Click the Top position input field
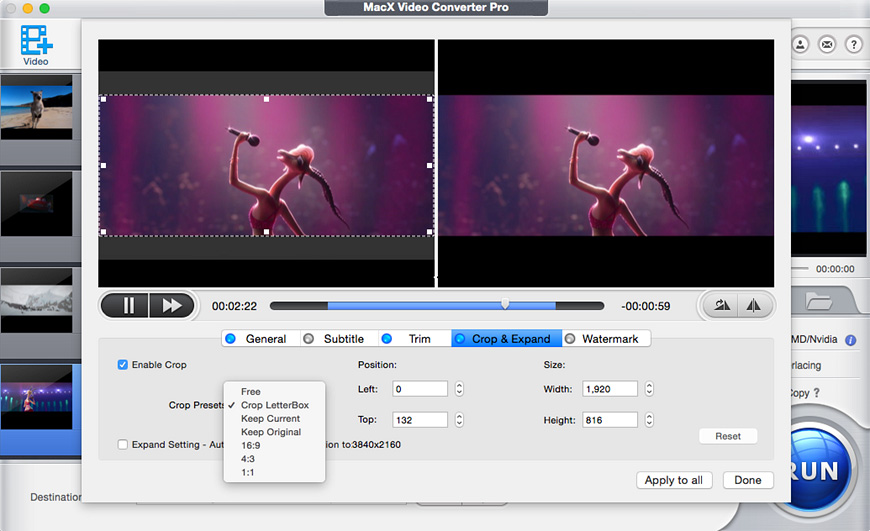Screen dimensions: 870x531 click(x=420, y=420)
